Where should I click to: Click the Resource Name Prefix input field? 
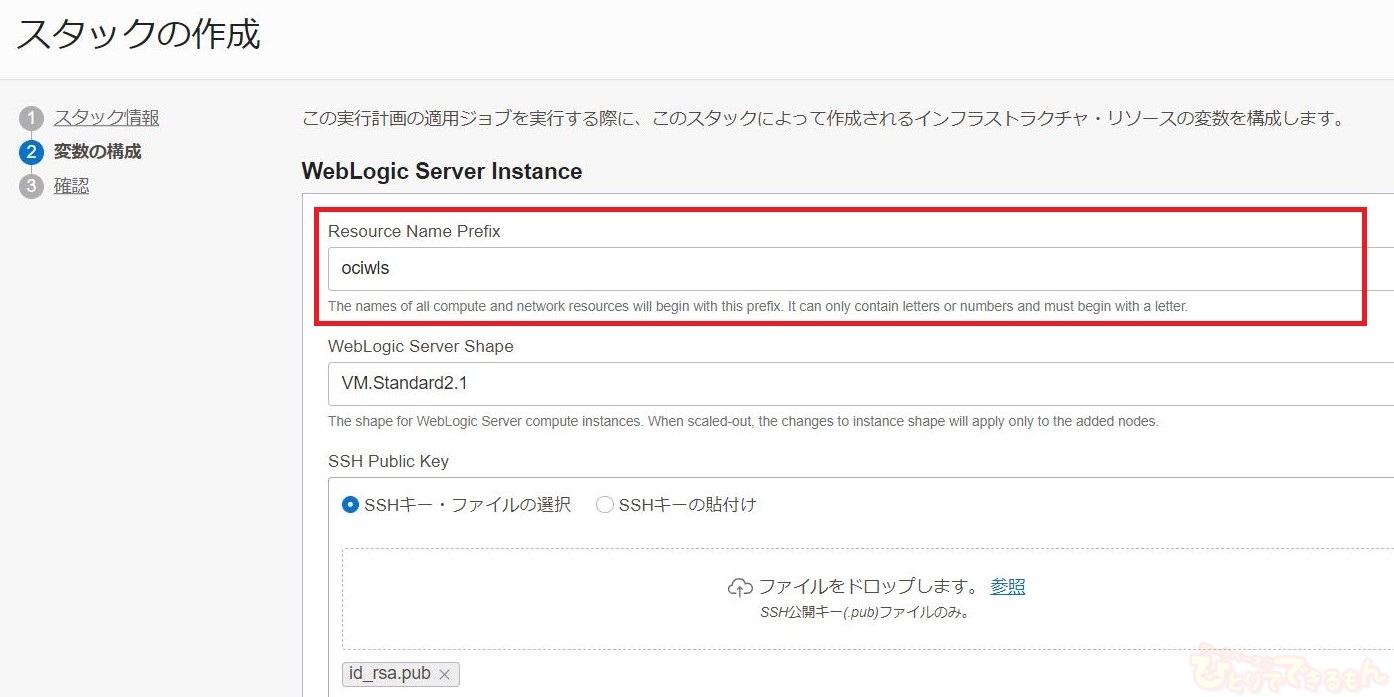tap(860, 269)
